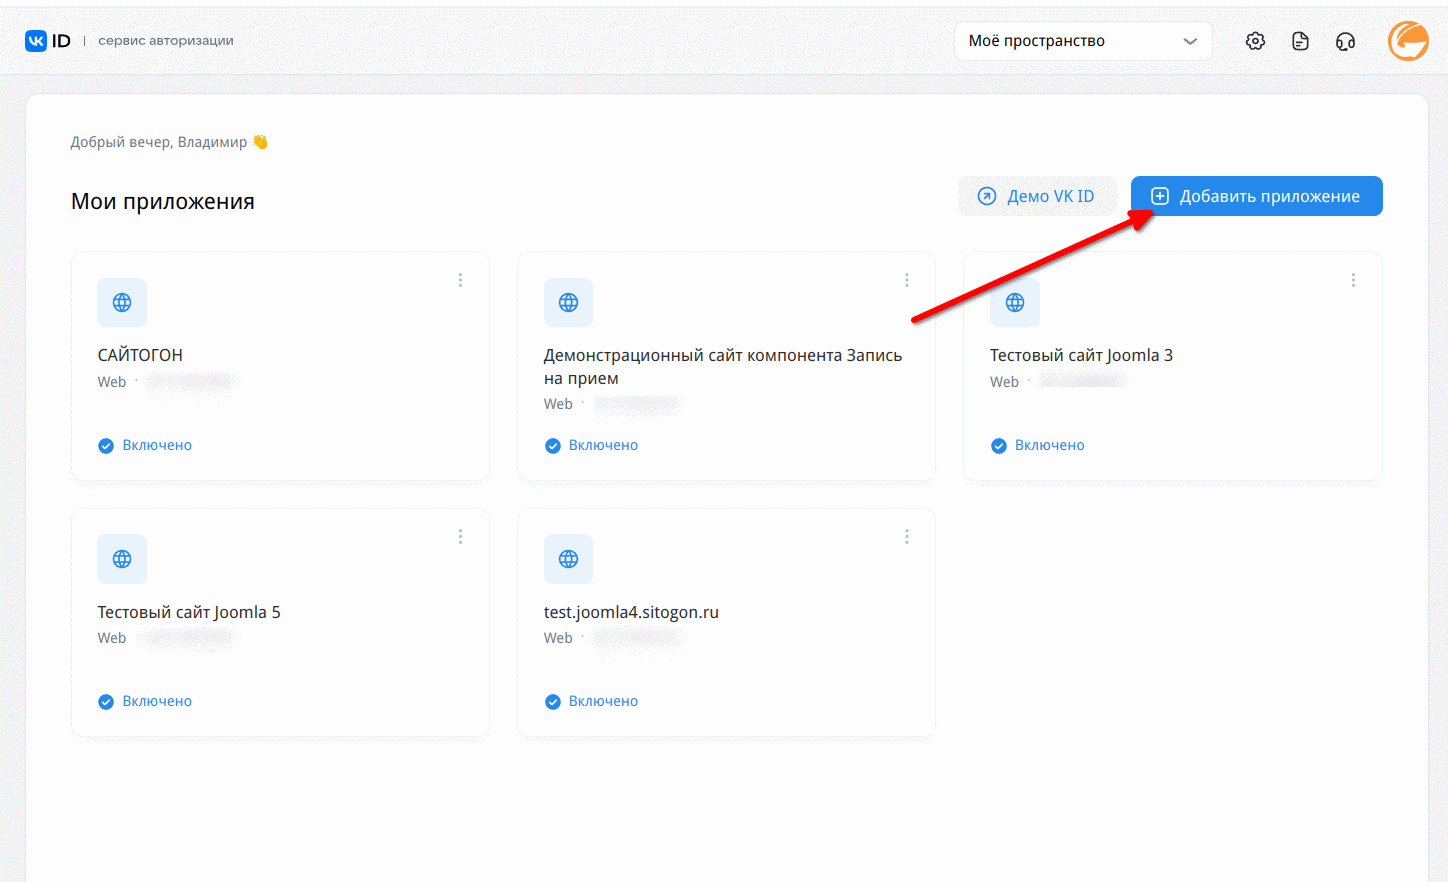Click Включено status on Joomla 3 card
1448x882 pixels.
[1037, 445]
